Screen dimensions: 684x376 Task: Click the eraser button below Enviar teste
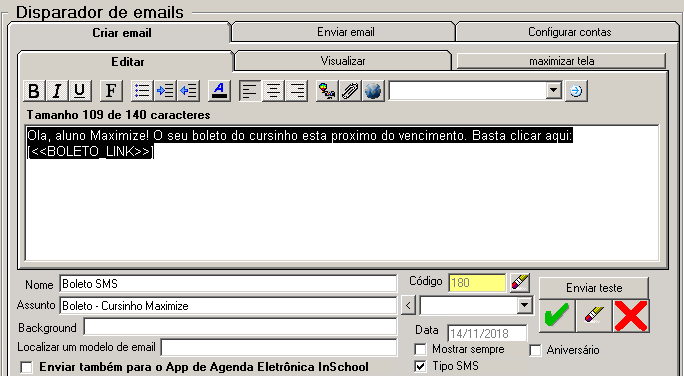click(594, 316)
